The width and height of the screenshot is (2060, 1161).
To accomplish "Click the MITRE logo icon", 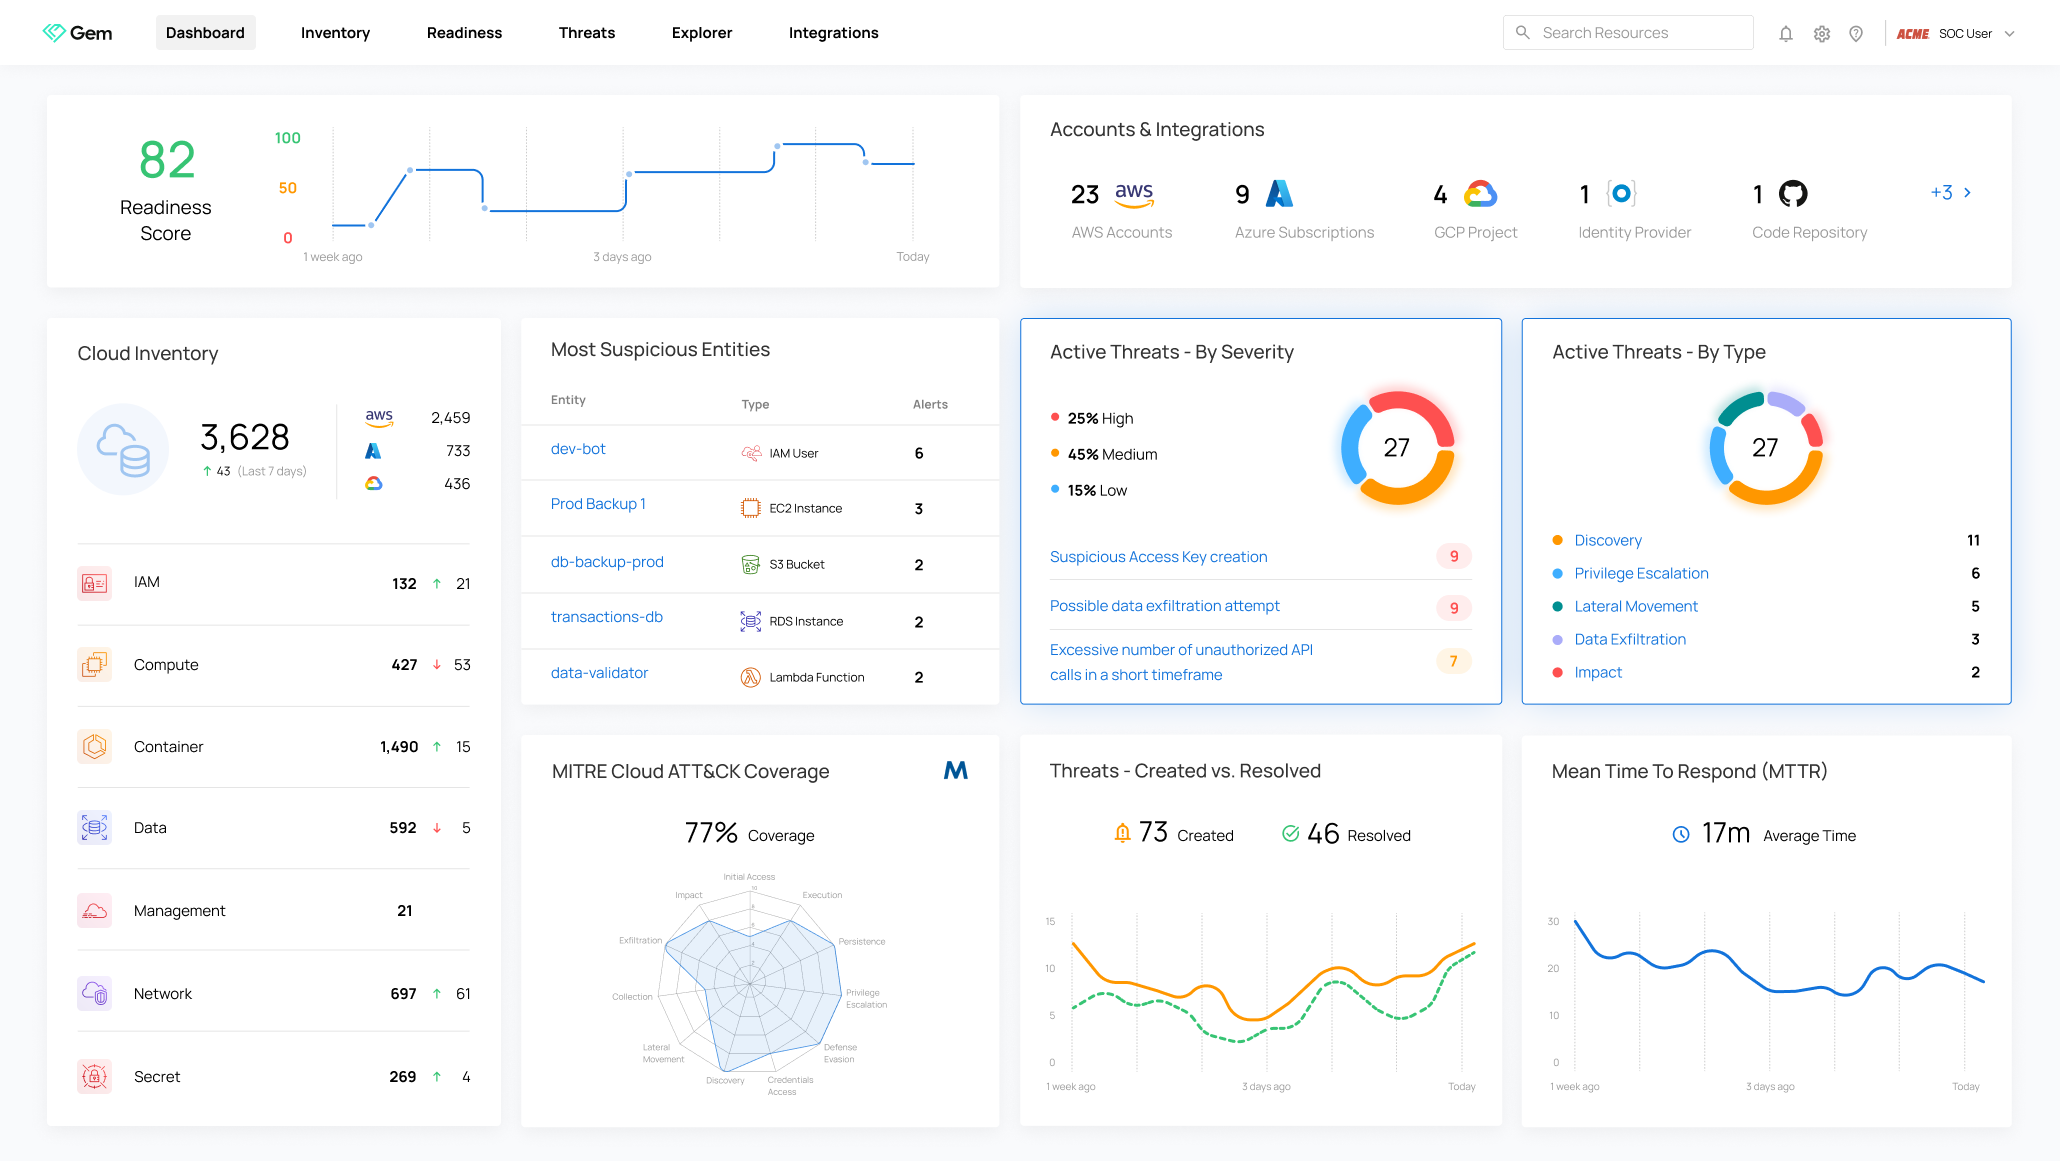I will click(x=955, y=770).
